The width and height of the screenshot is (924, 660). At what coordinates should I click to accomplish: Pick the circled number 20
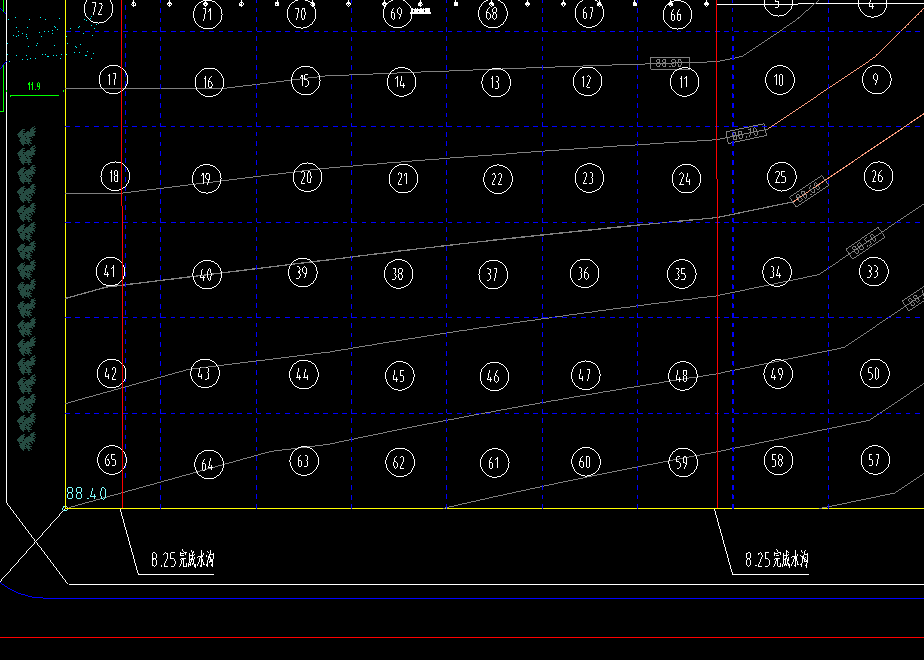307,177
